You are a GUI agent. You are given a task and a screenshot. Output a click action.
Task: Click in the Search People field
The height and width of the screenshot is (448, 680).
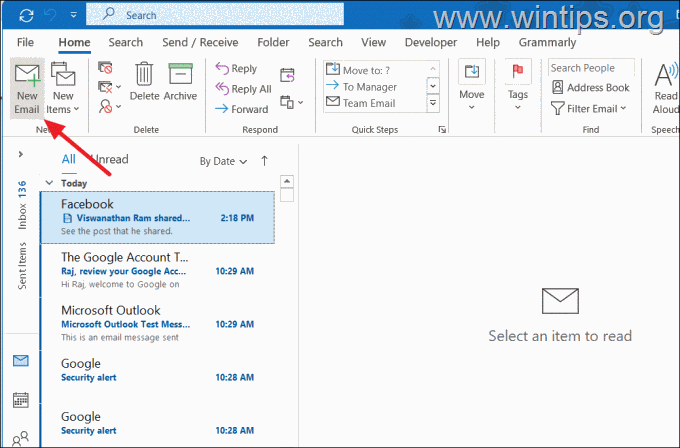(x=591, y=68)
